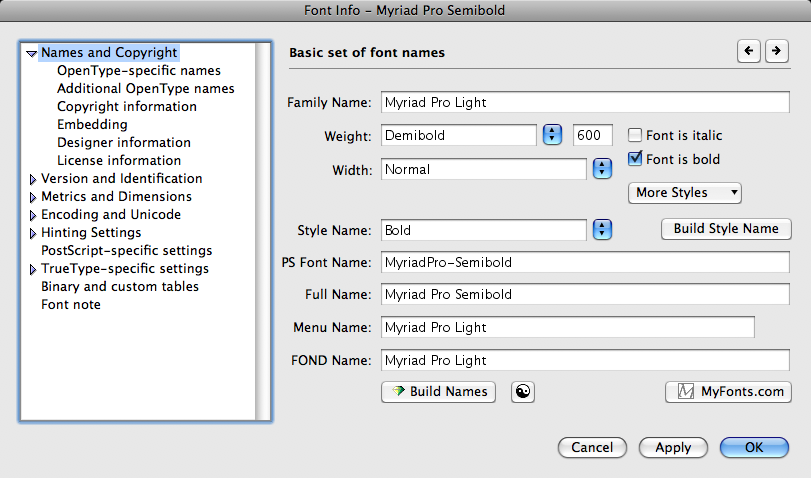Open the More Styles dropdown
811x478 pixels.
tap(685, 193)
